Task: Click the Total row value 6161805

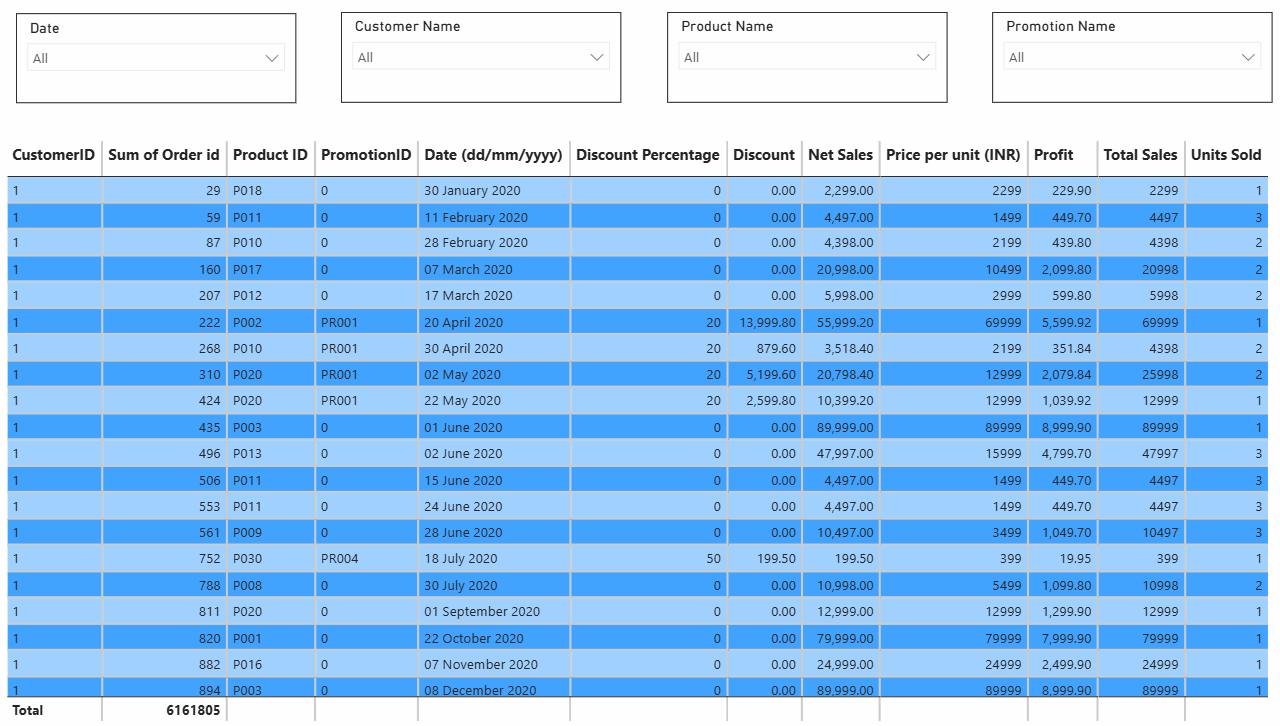Action: [195, 710]
